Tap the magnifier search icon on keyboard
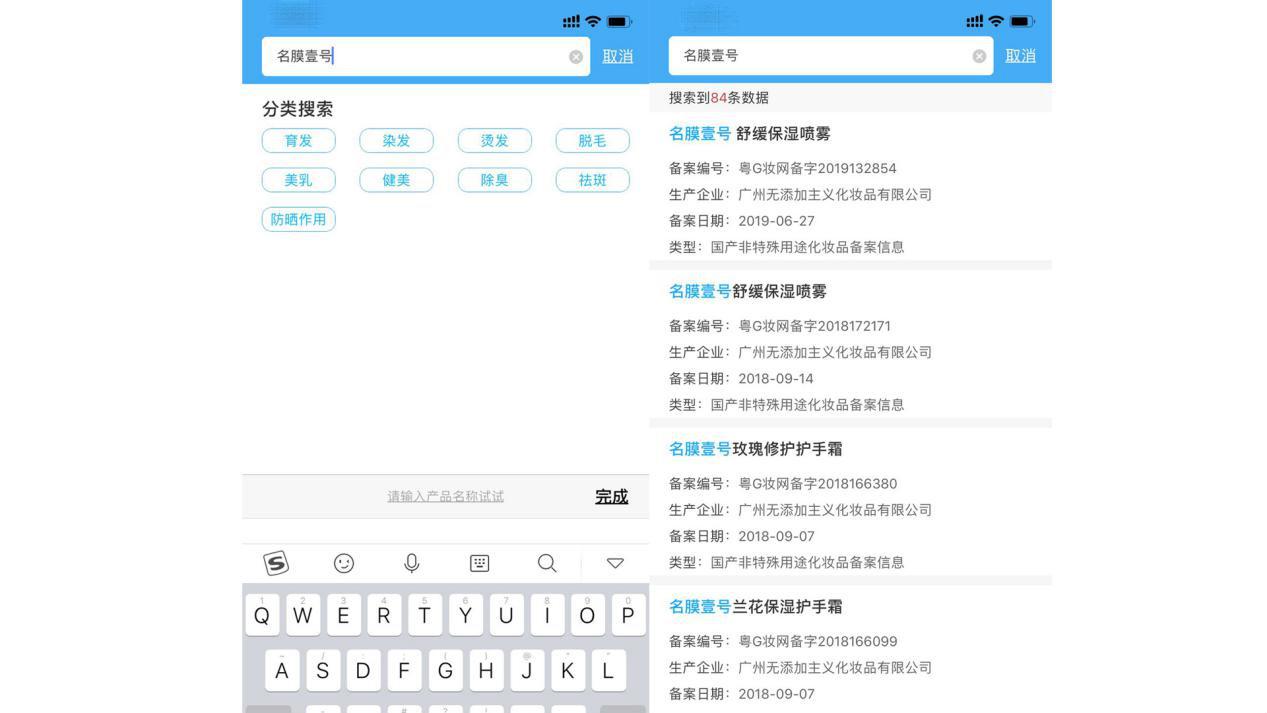 [x=547, y=563]
